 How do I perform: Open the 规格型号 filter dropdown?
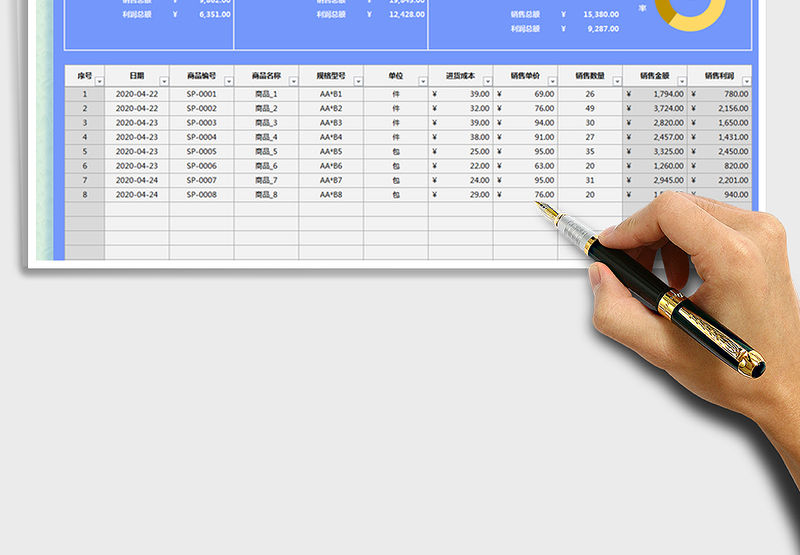357,82
